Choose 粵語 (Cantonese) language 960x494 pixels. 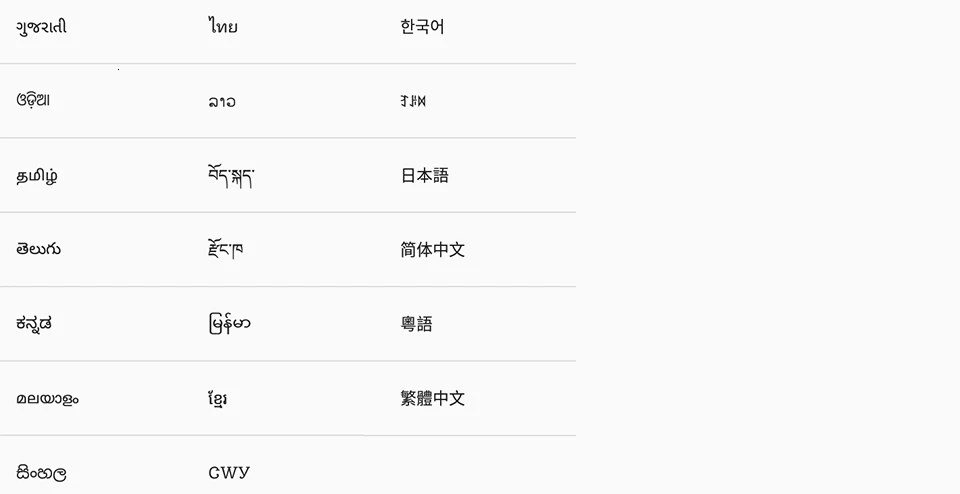[417, 324]
